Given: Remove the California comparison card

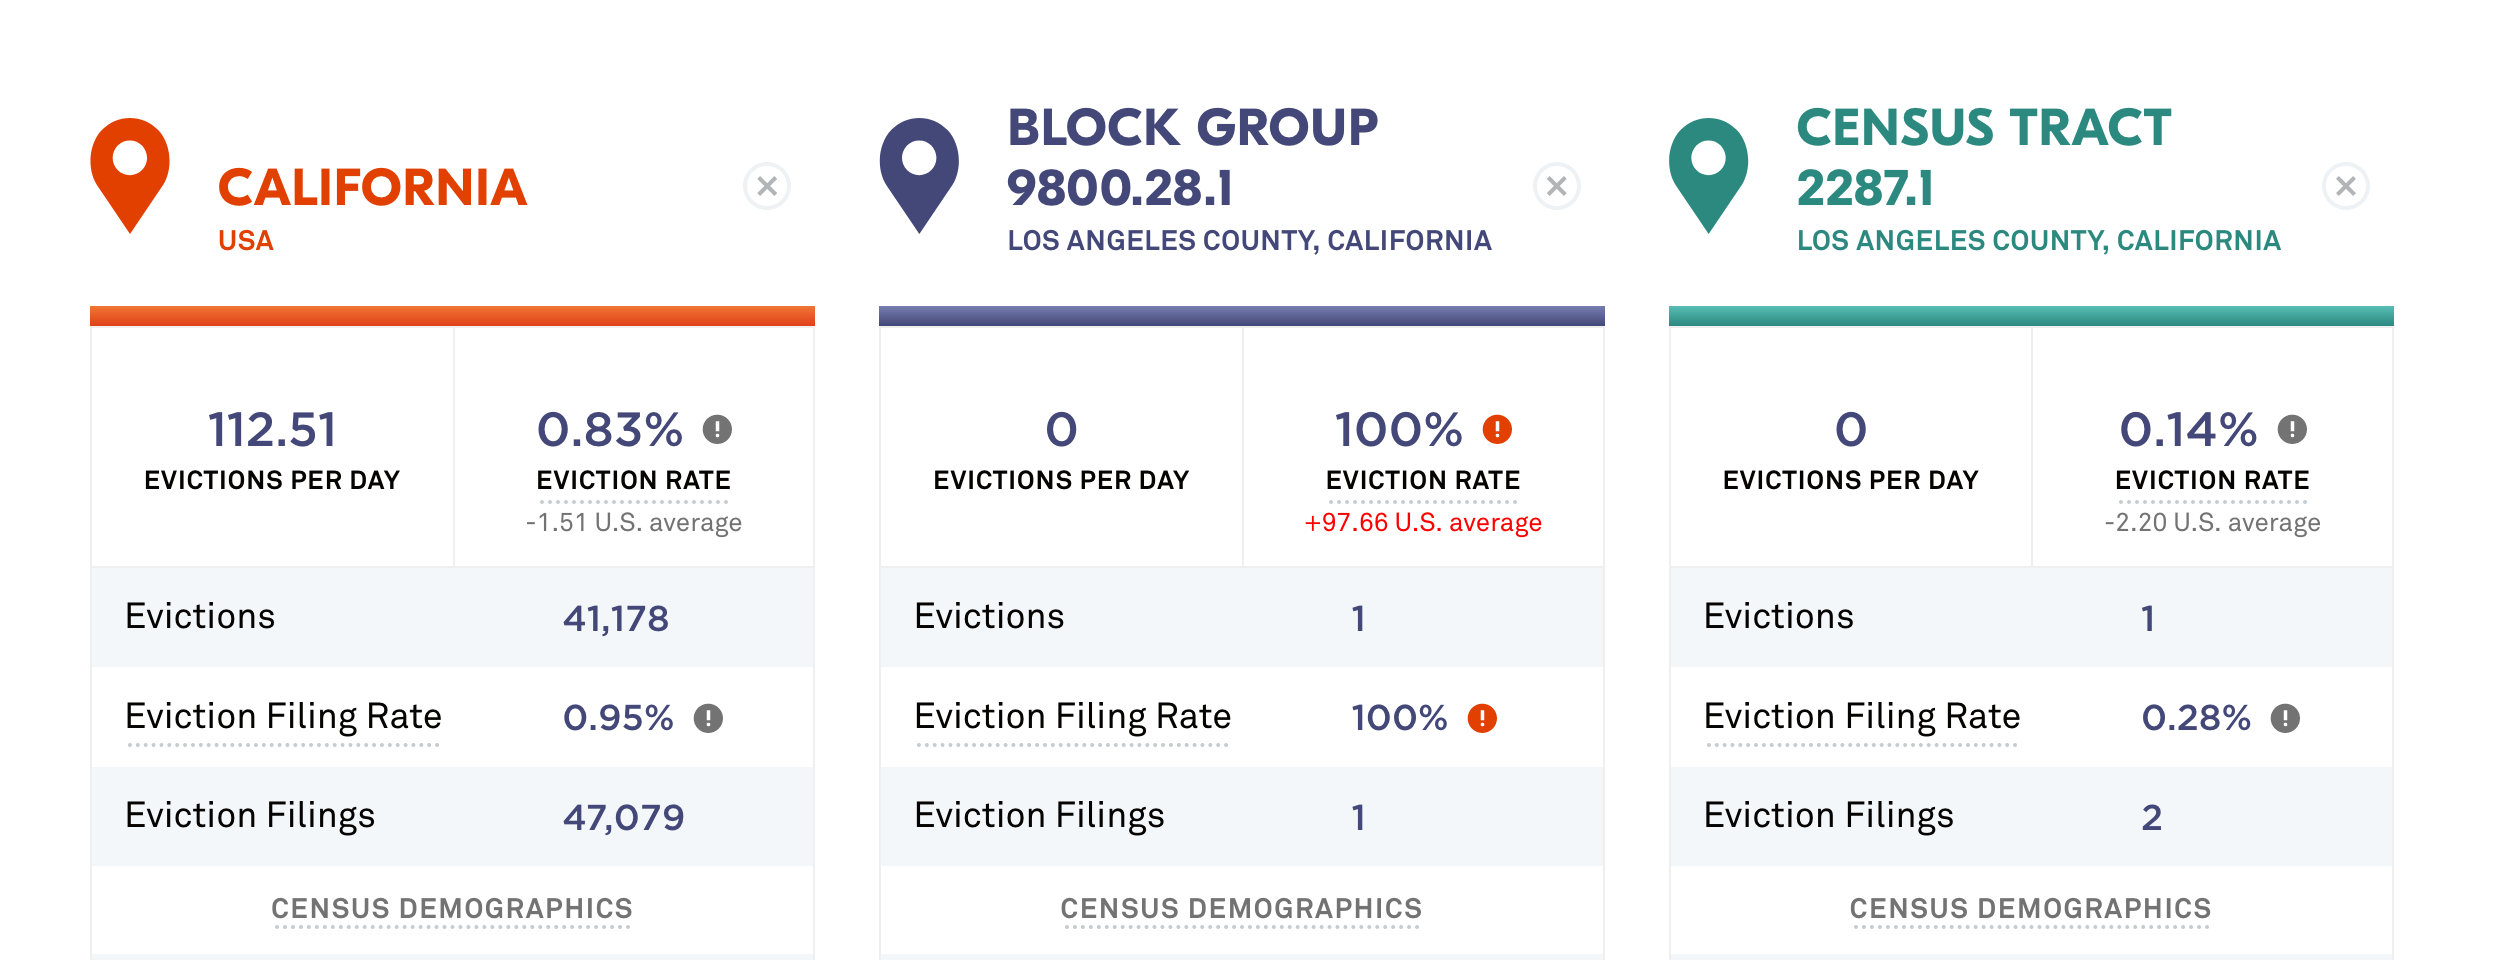Looking at the screenshot, I should [x=766, y=184].
